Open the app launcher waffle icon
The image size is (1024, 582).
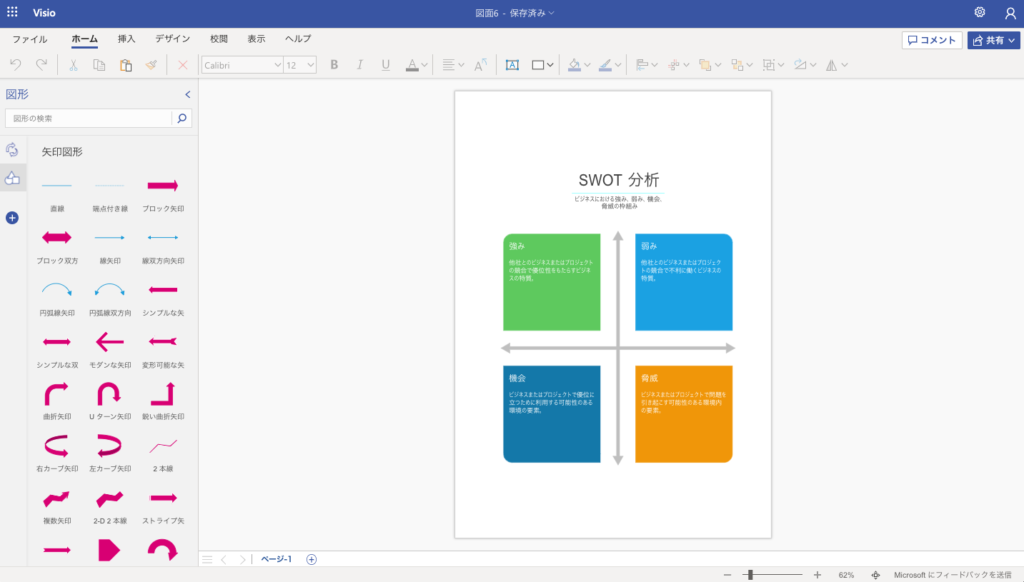pyautogui.click(x=12, y=12)
